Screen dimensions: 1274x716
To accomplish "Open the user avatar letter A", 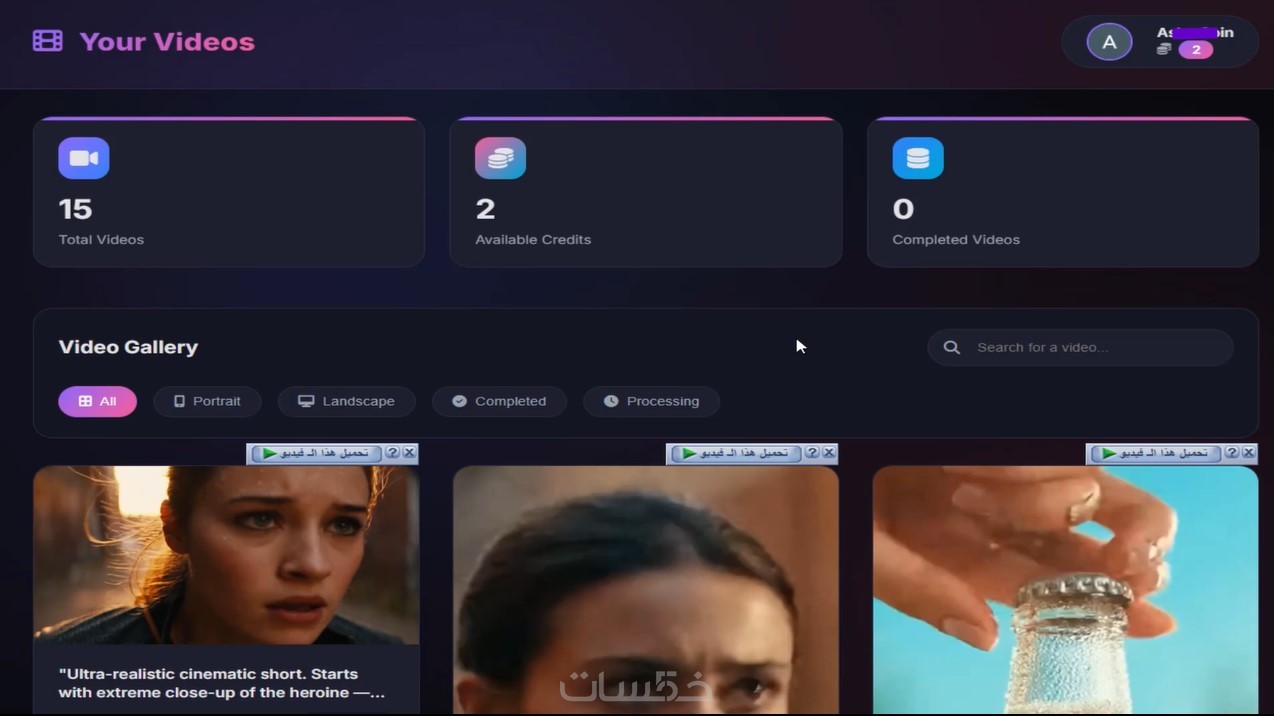I will (x=1109, y=42).
